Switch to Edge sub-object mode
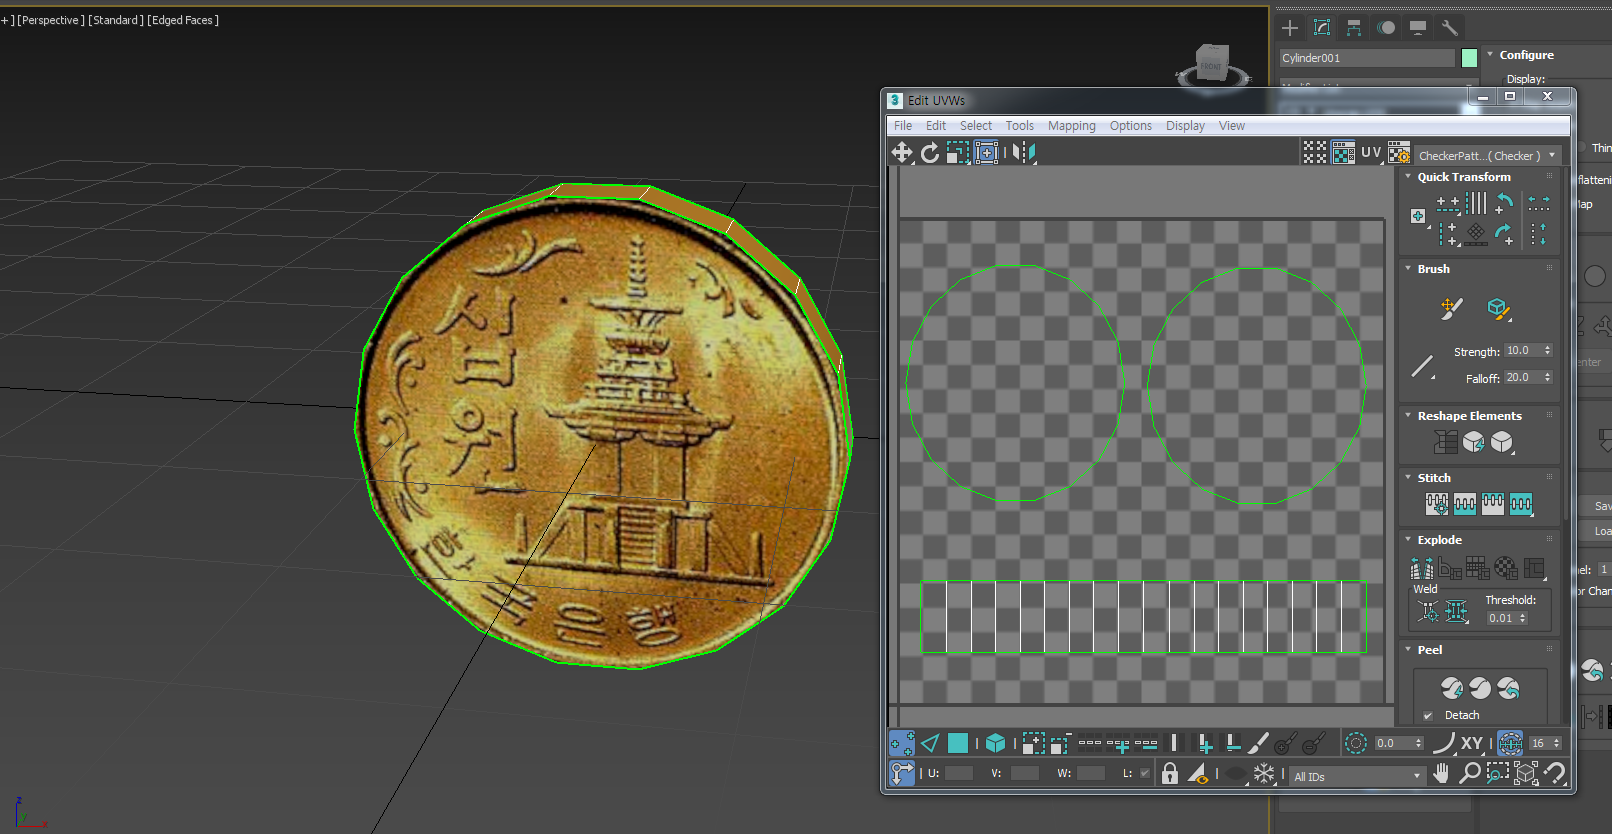The height and width of the screenshot is (834, 1612). pyautogui.click(x=930, y=743)
